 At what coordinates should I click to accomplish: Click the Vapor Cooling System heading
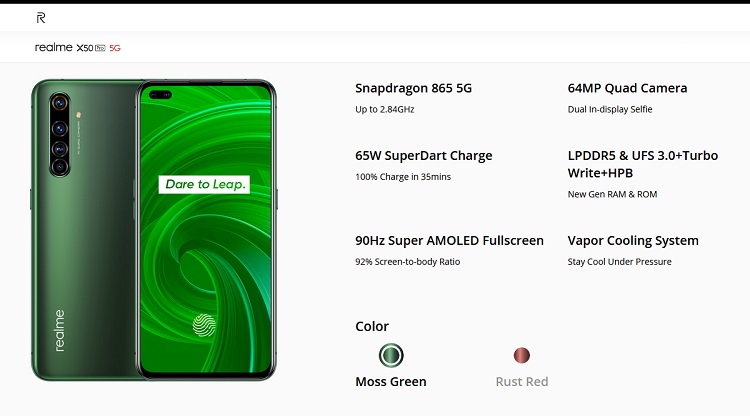[633, 241]
